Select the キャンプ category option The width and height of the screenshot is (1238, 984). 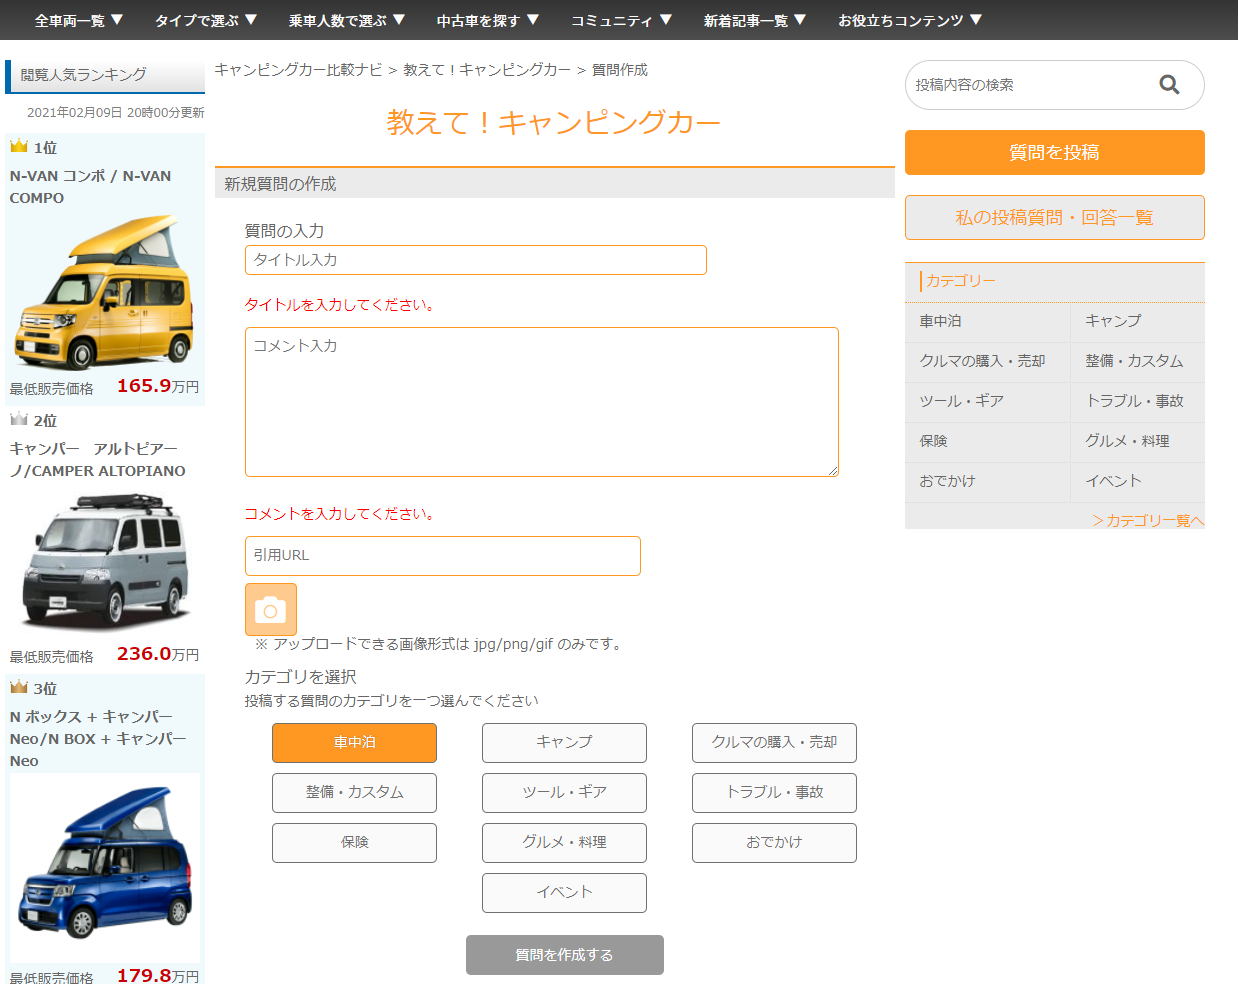pos(564,743)
